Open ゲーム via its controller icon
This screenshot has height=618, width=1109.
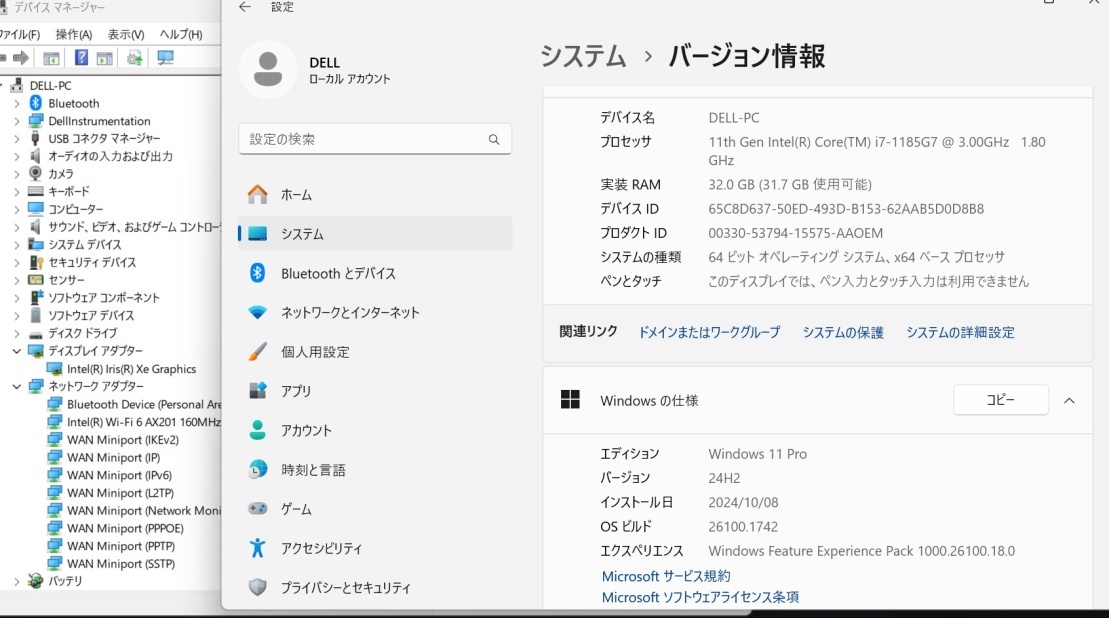pos(257,508)
